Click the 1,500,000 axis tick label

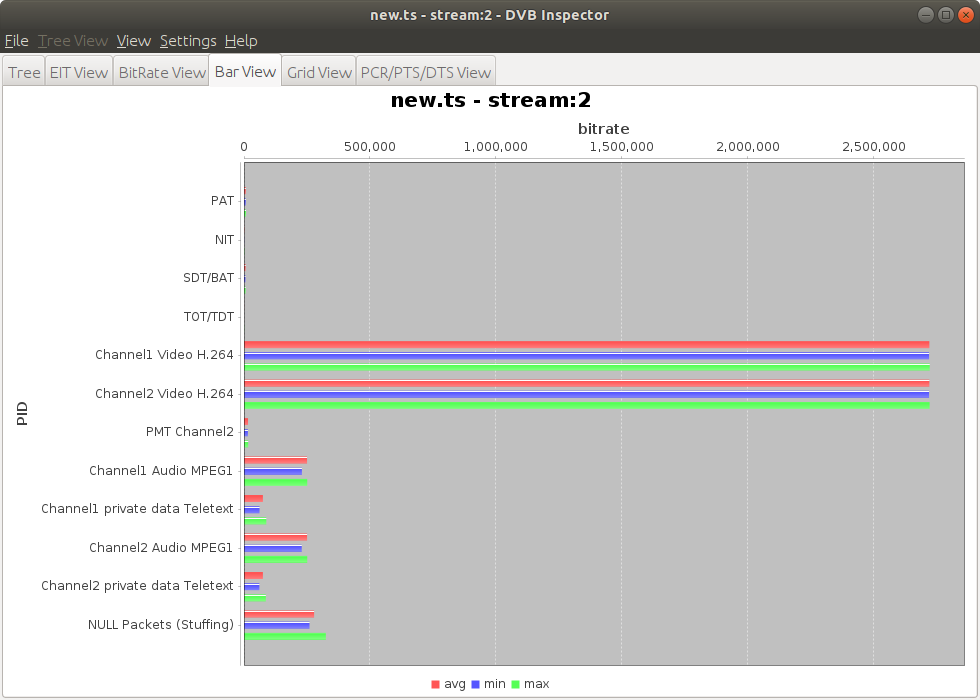(x=622, y=147)
